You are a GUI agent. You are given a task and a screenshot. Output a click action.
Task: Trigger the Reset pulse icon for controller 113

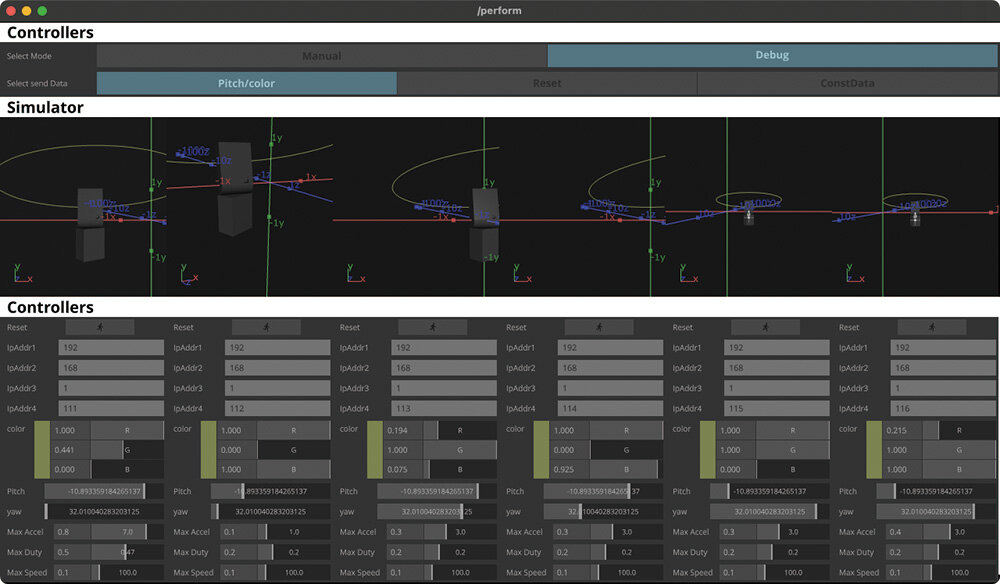(432, 327)
